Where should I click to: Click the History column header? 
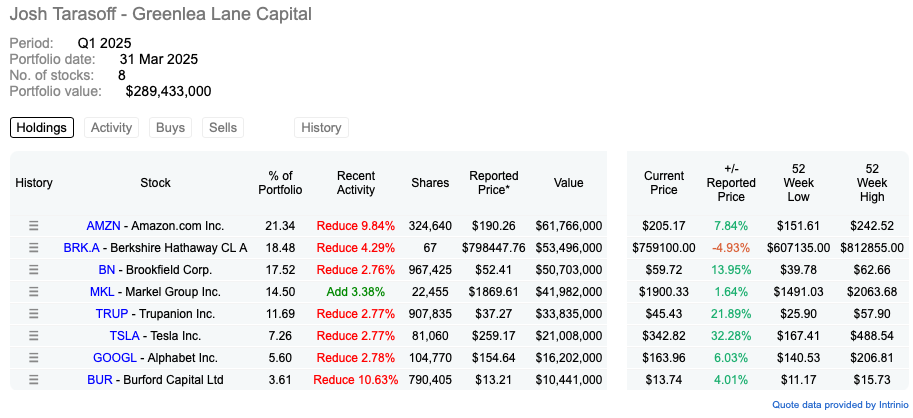coord(34,183)
